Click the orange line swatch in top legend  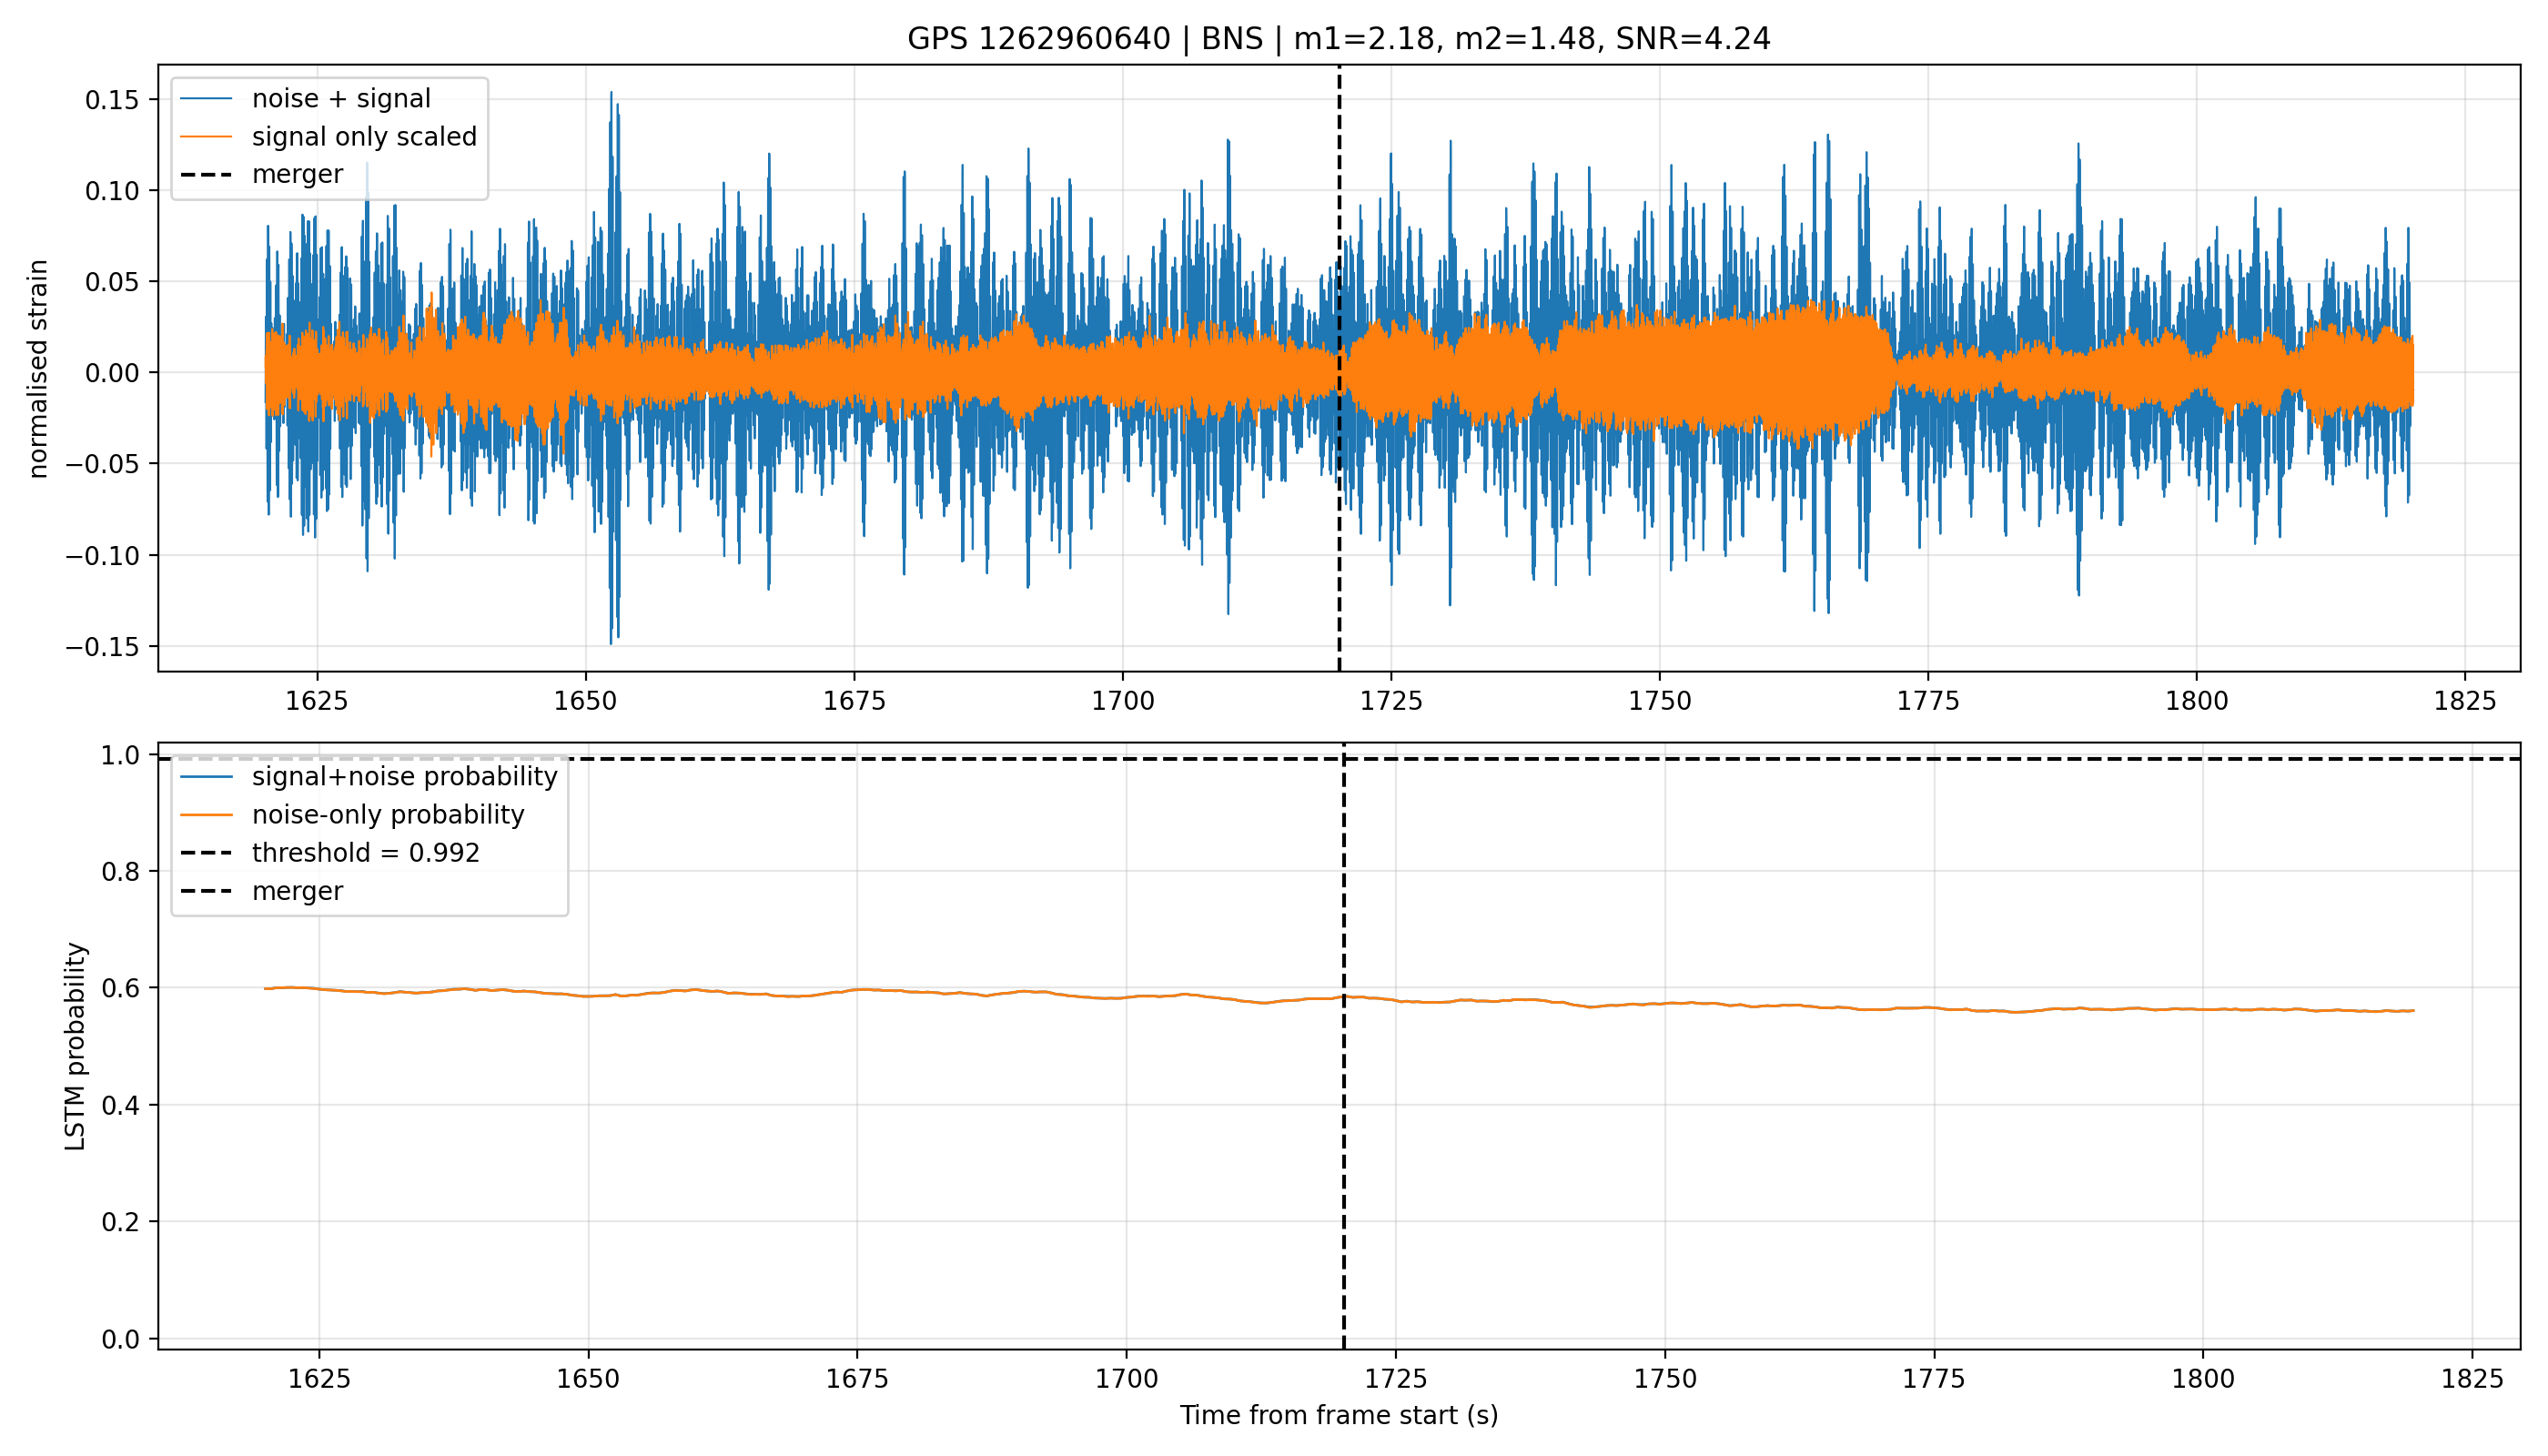[206, 137]
